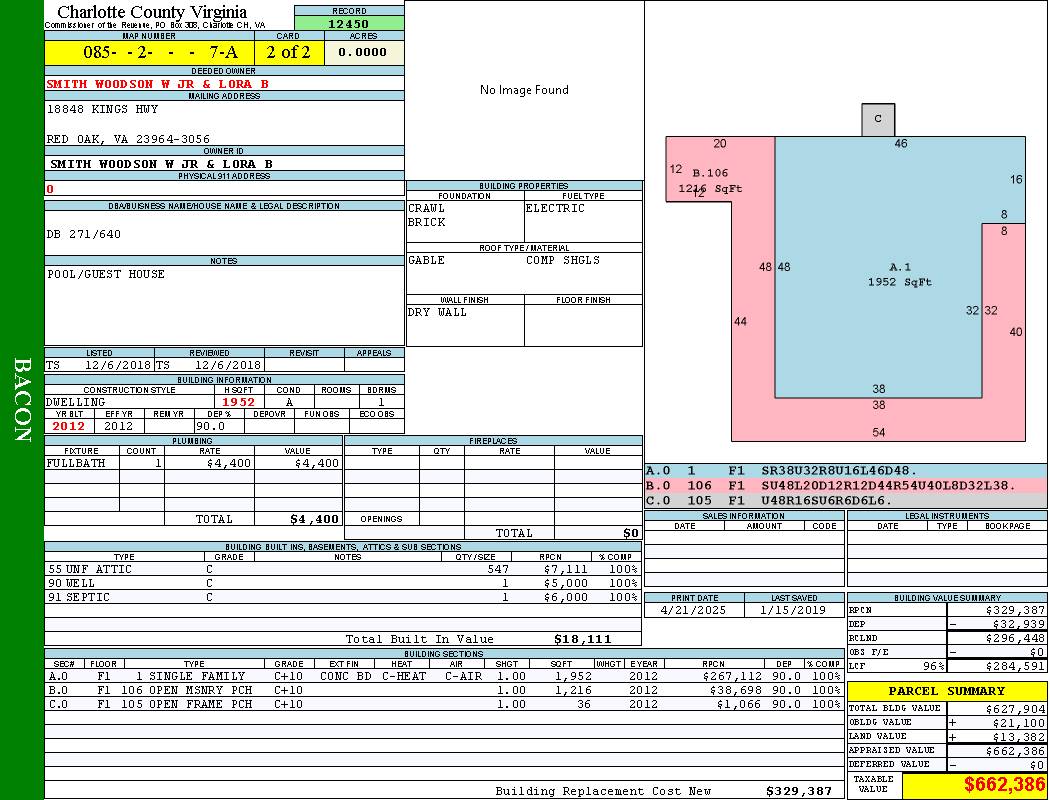The width and height of the screenshot is (1050, 800).
Task: Click the green BACON sidebar label
Action: coord(22,400)
